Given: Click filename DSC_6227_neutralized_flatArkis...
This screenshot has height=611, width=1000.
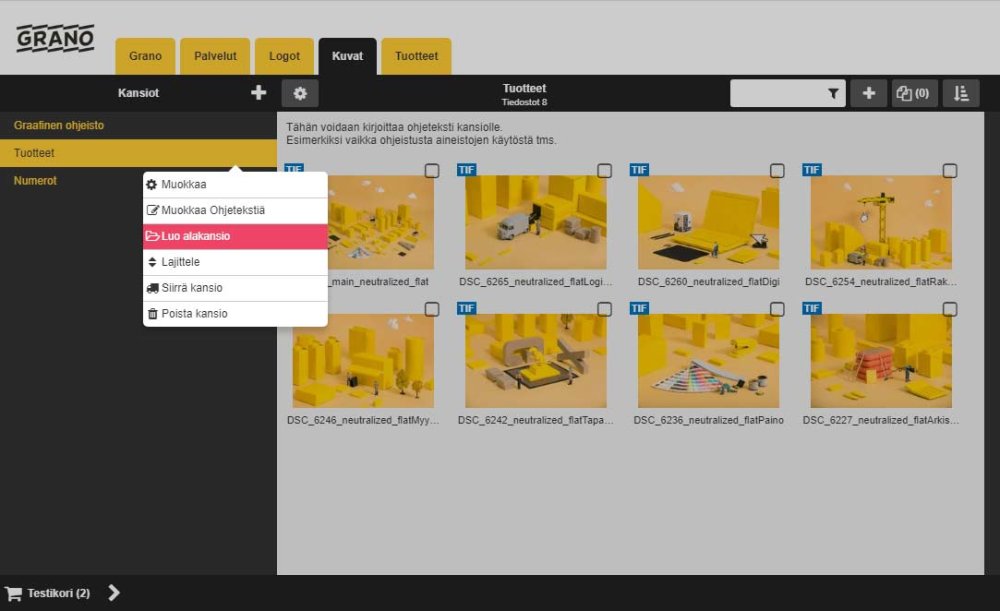Looking at the screenshot, I should tap(881, 420).
